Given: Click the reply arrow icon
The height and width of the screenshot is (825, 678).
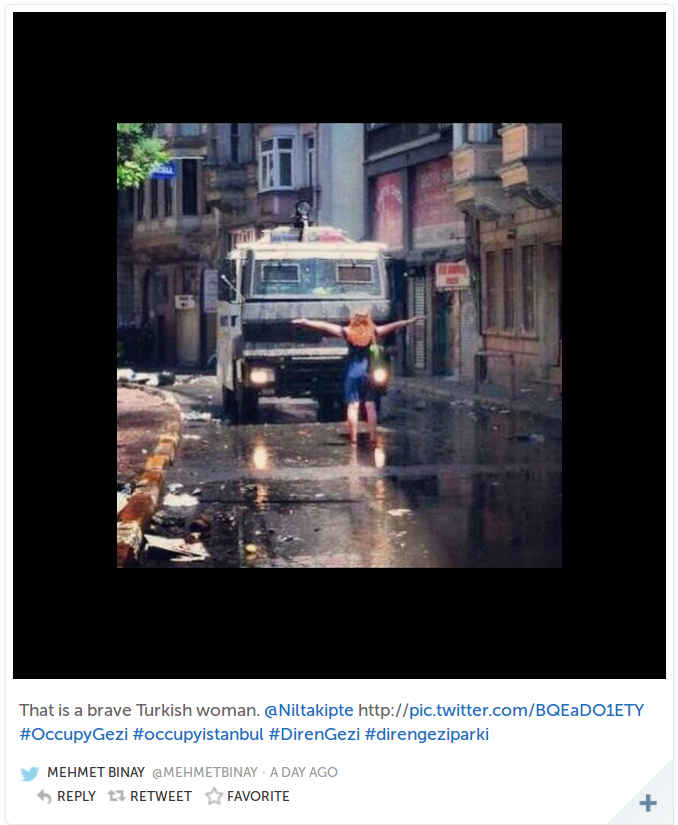Looking at the screenshot, I should (45, 797).
